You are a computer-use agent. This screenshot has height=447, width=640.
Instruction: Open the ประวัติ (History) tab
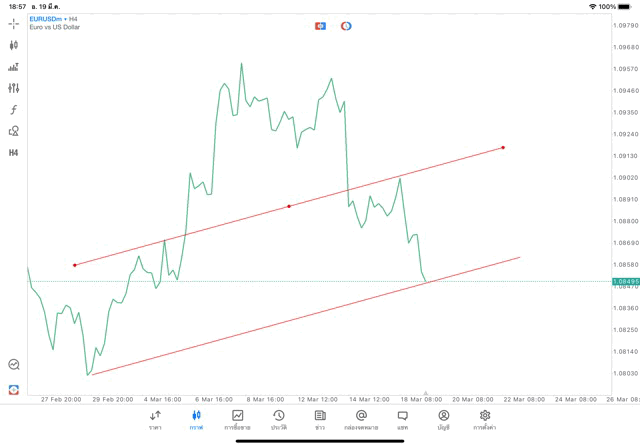click(278, 419)
